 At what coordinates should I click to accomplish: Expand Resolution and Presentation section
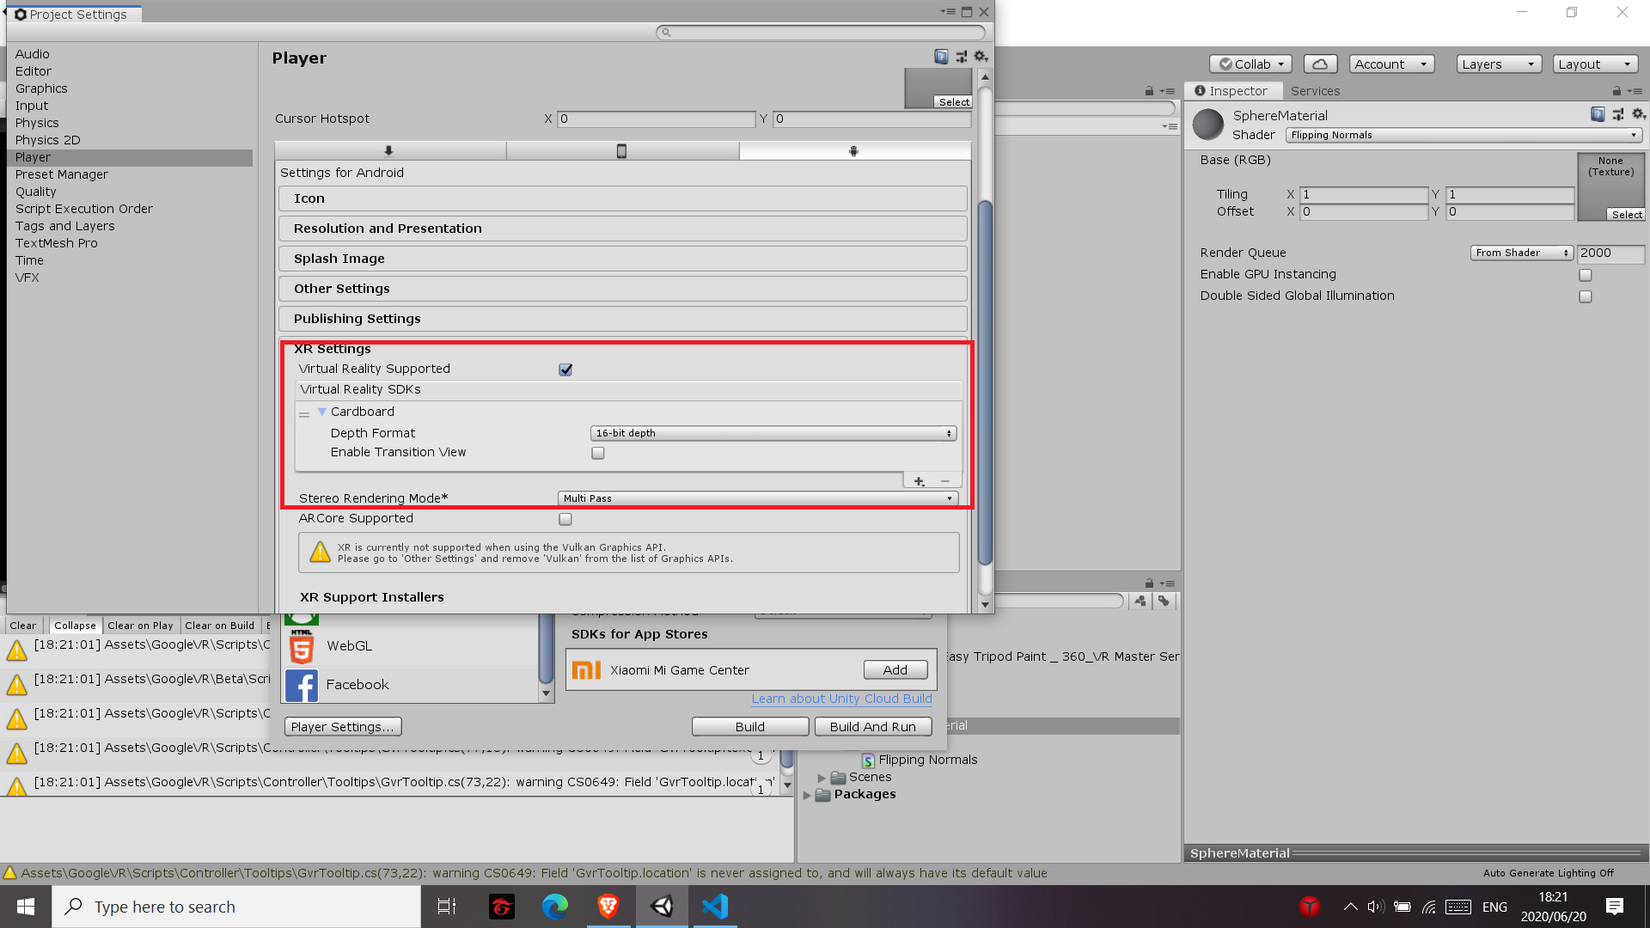click(623, 229)
